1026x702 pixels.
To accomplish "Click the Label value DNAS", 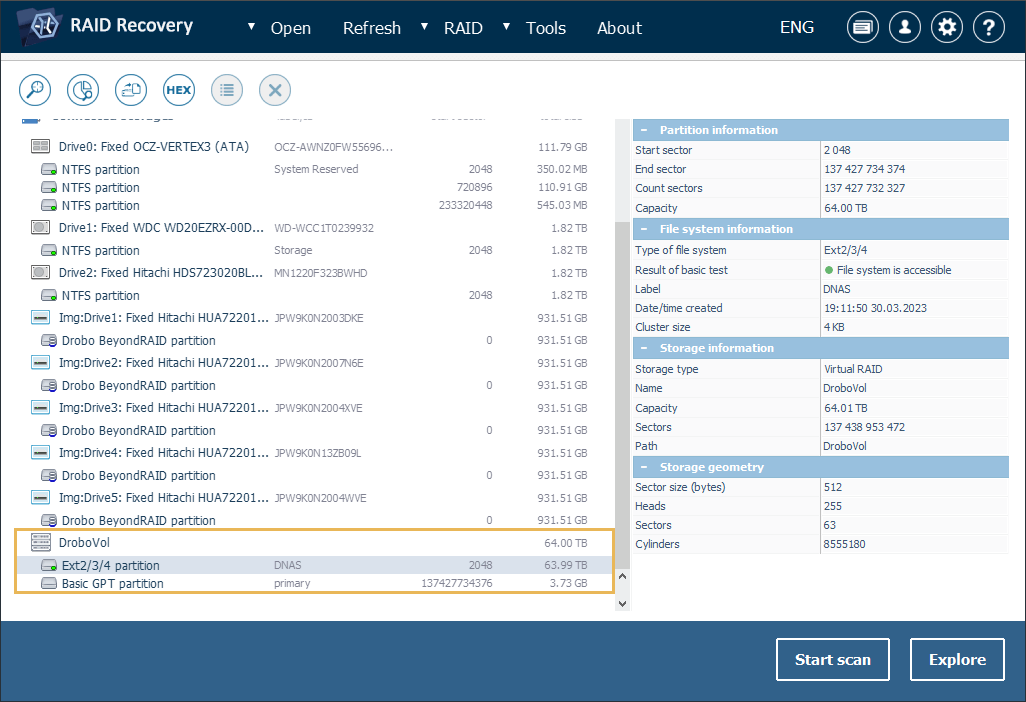I will click(837, 289).
